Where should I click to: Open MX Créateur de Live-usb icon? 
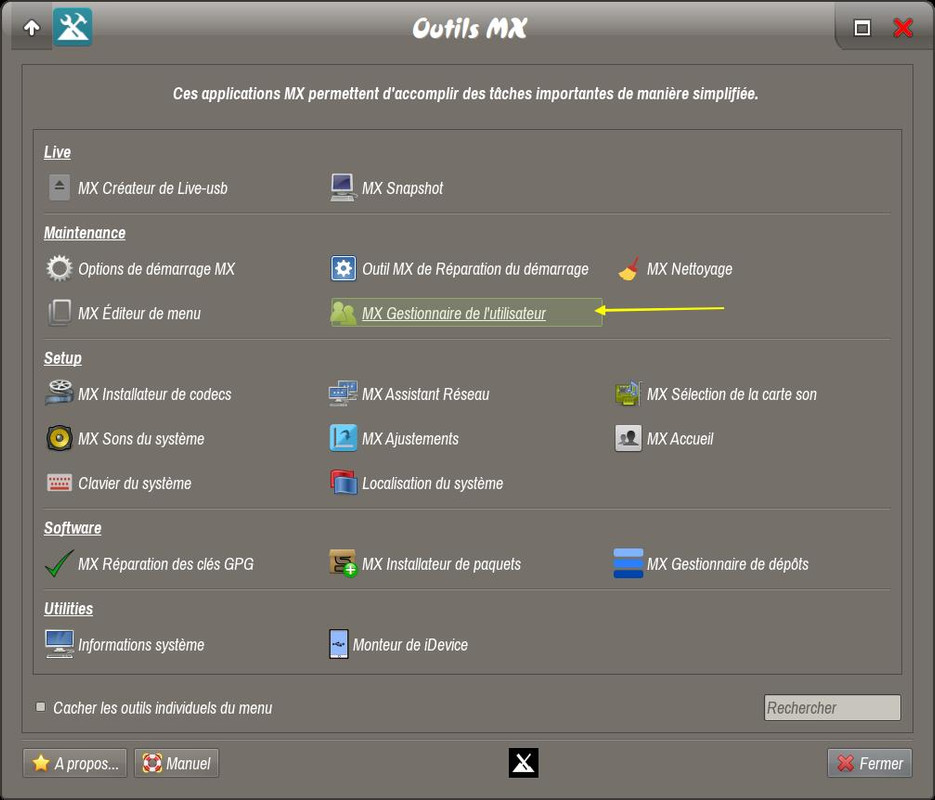(60, 187)
